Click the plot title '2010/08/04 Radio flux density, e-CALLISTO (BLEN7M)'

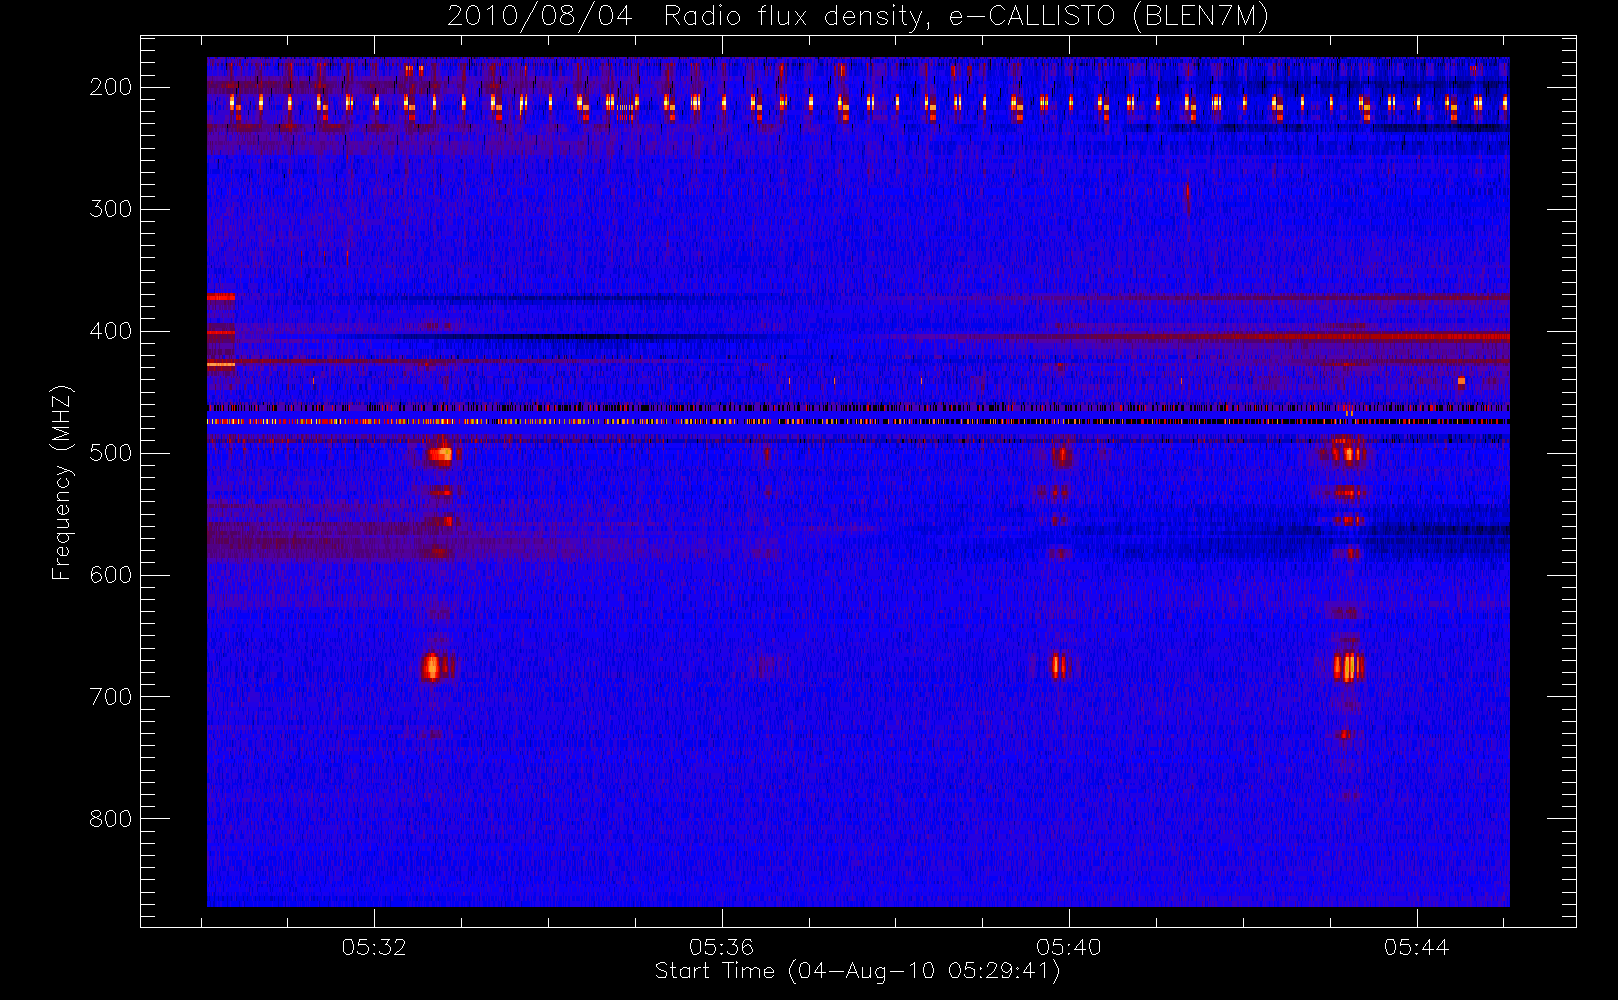(x=857, y=17)
